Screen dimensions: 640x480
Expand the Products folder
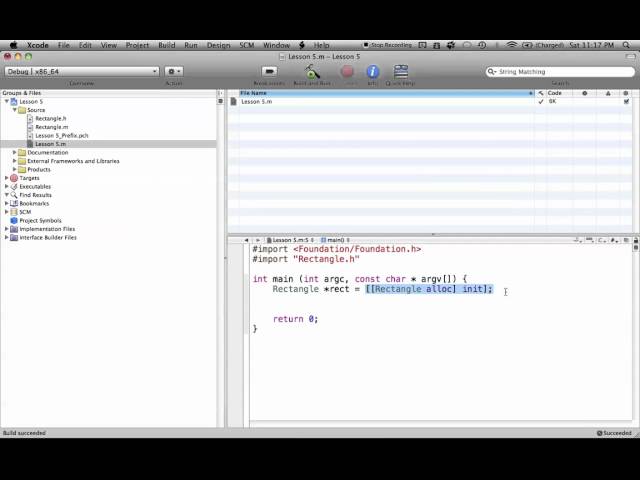click(x=15, y=169)
